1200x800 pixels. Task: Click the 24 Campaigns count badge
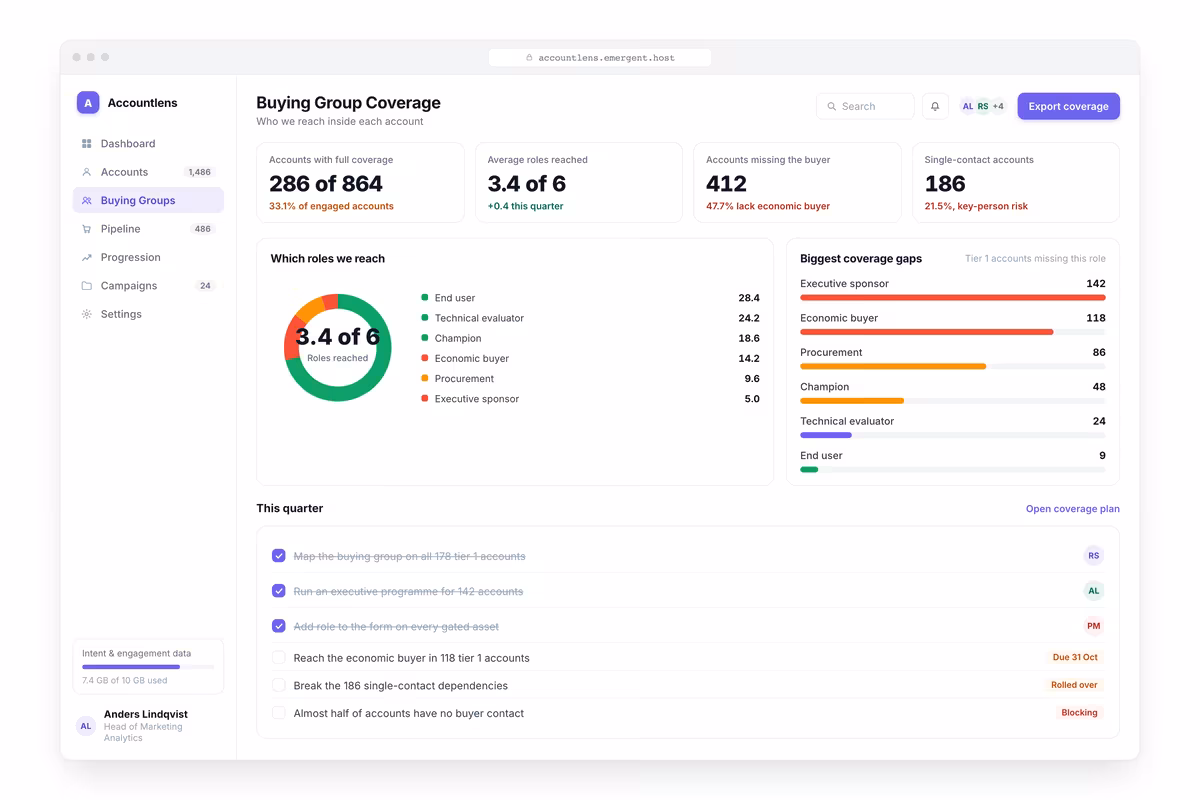tap(205, 286)
